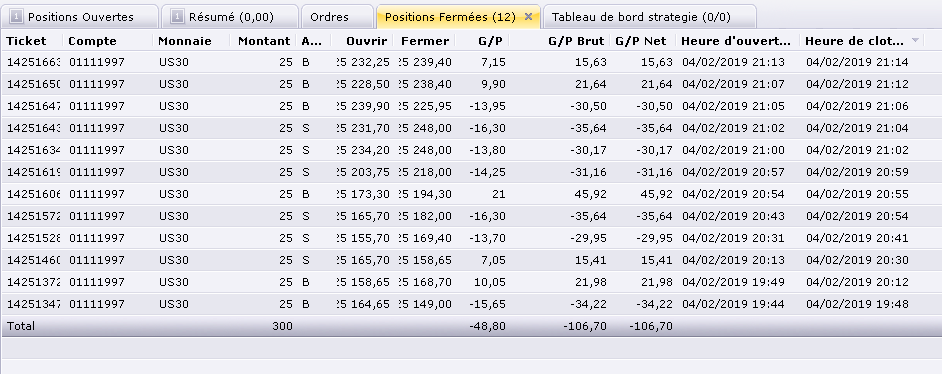This screenshot has height=374, width=942.
Task: Sort by Heure d'ouverture column header
Action: [x=737, y=41]
